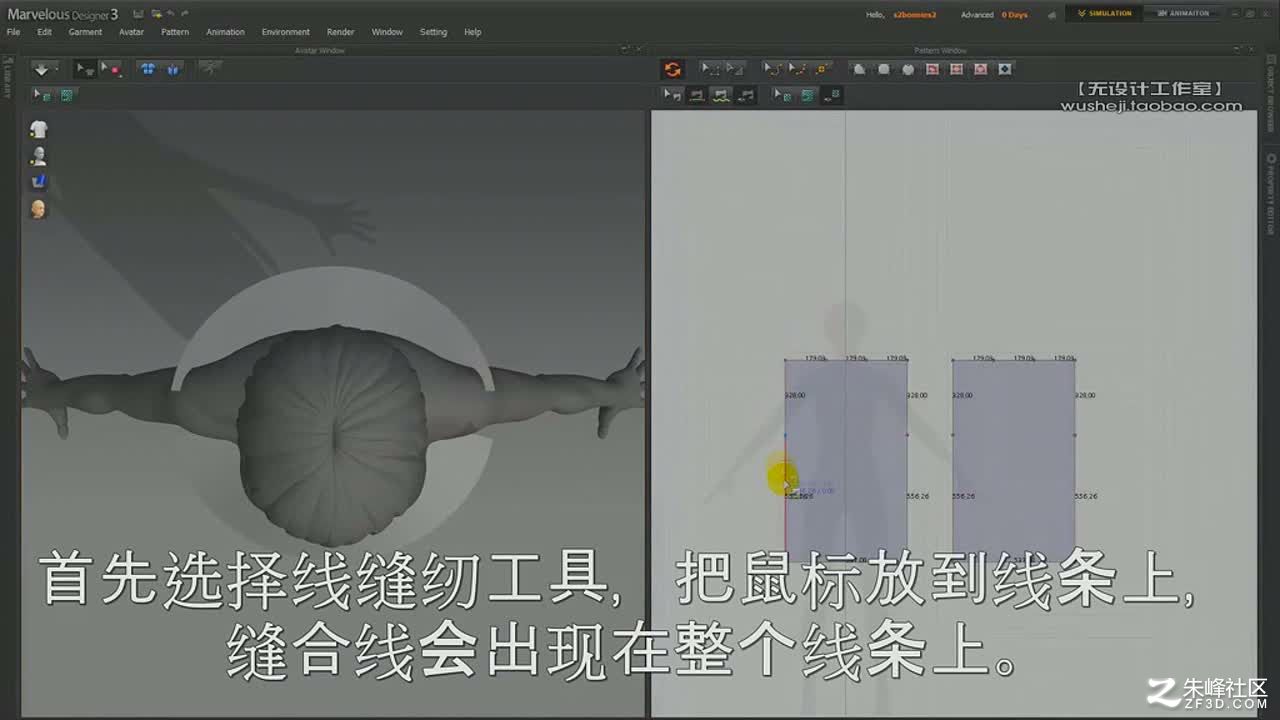Select the Polygon pattern tool

(x=859, y=69)
